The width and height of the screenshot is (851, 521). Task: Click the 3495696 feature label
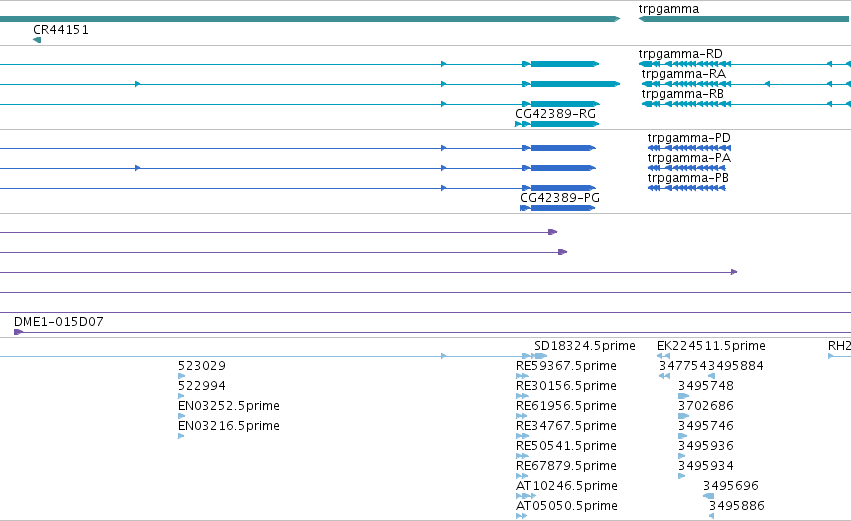[x=731, y=486]
